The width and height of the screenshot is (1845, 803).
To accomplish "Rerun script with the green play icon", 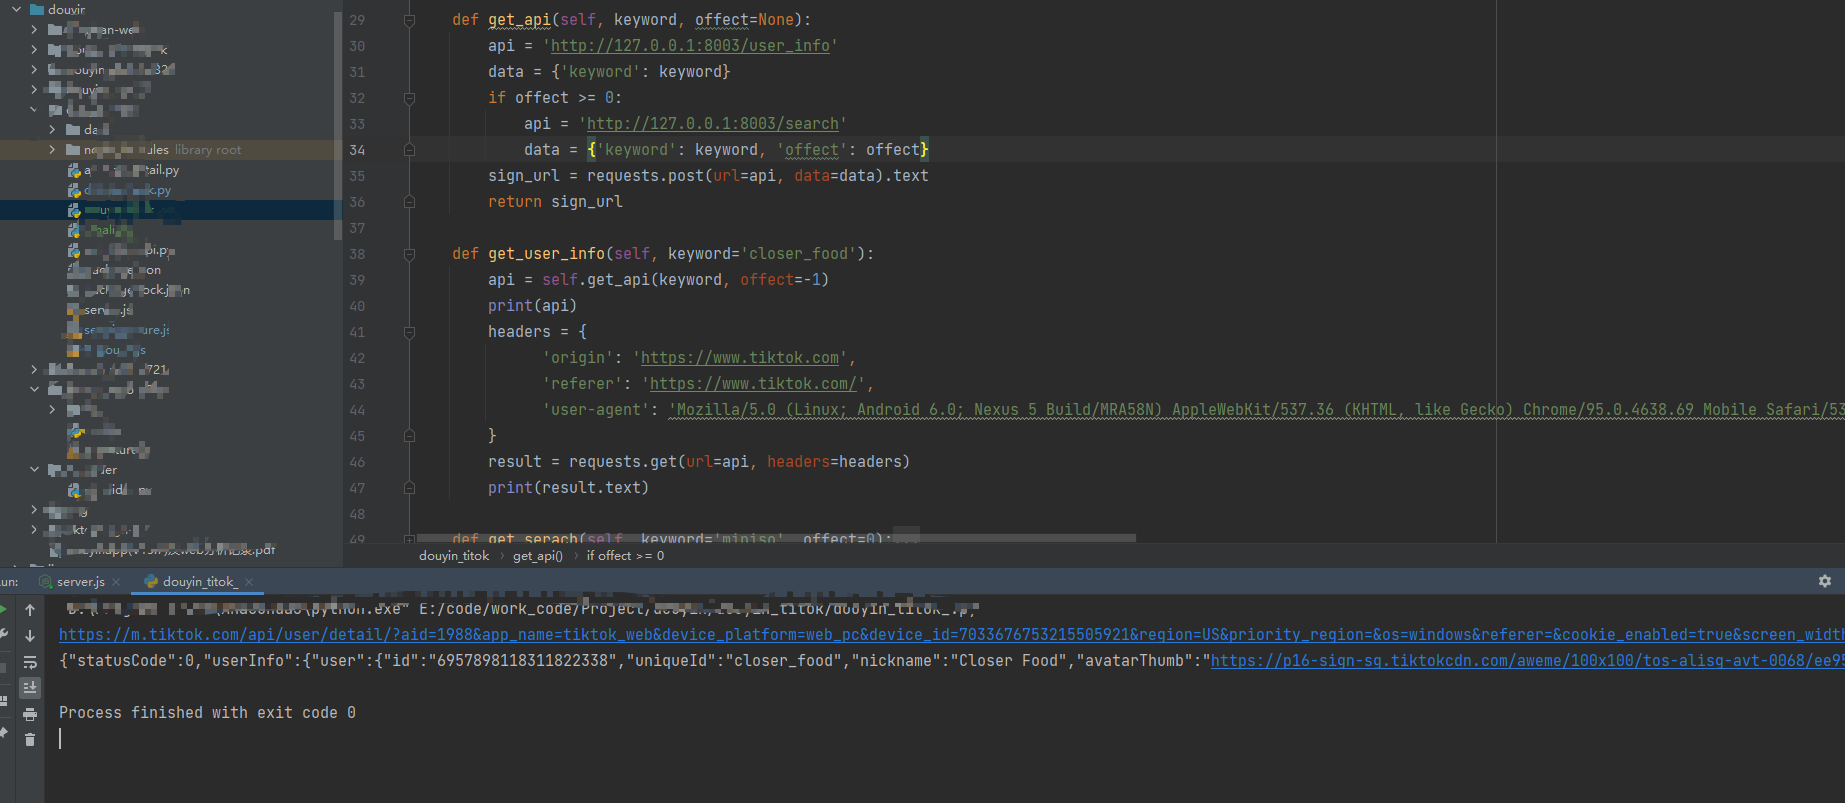I will pyautogui.click(x=4, y=609).
